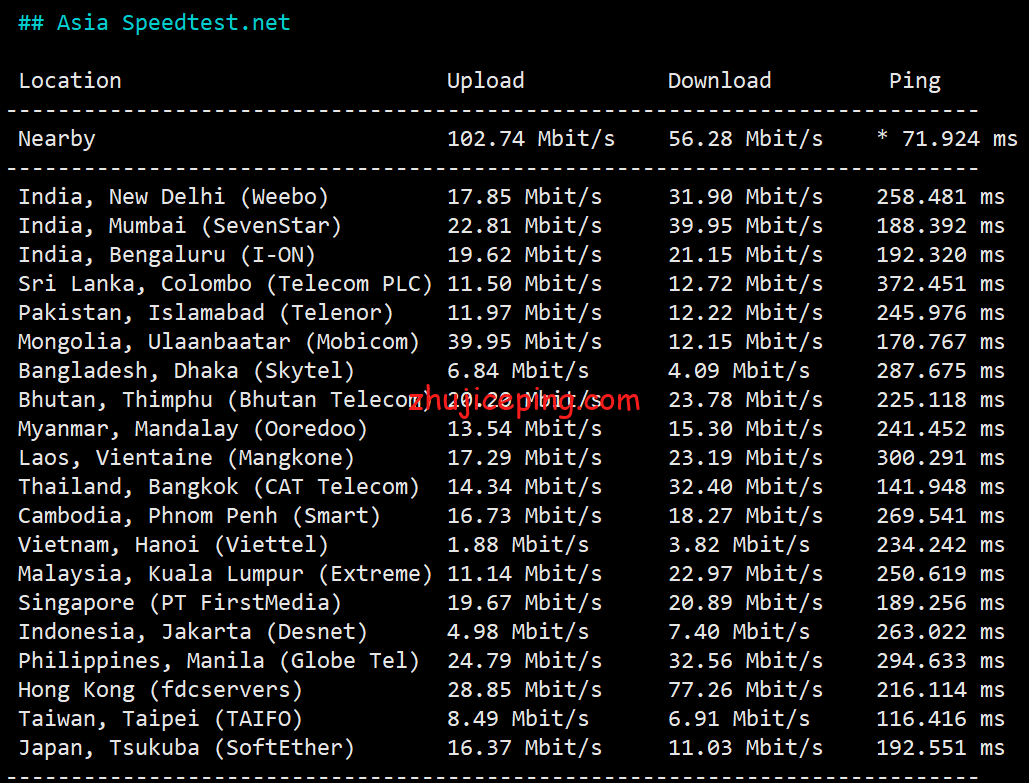1029x783 pixels.
Task: Select 'Taiwan, Taipei (TAIFO)' text
Action: point(160,718)
